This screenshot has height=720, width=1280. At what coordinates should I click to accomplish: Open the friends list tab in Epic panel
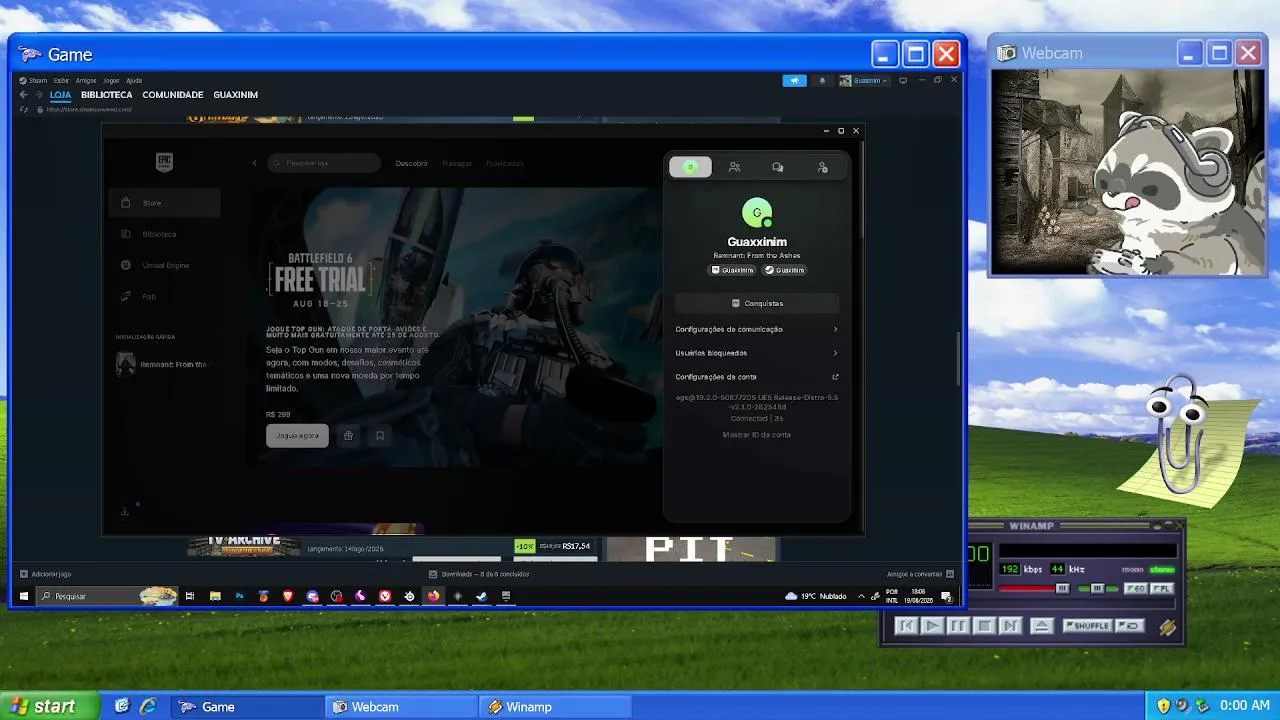coord(734,167)
